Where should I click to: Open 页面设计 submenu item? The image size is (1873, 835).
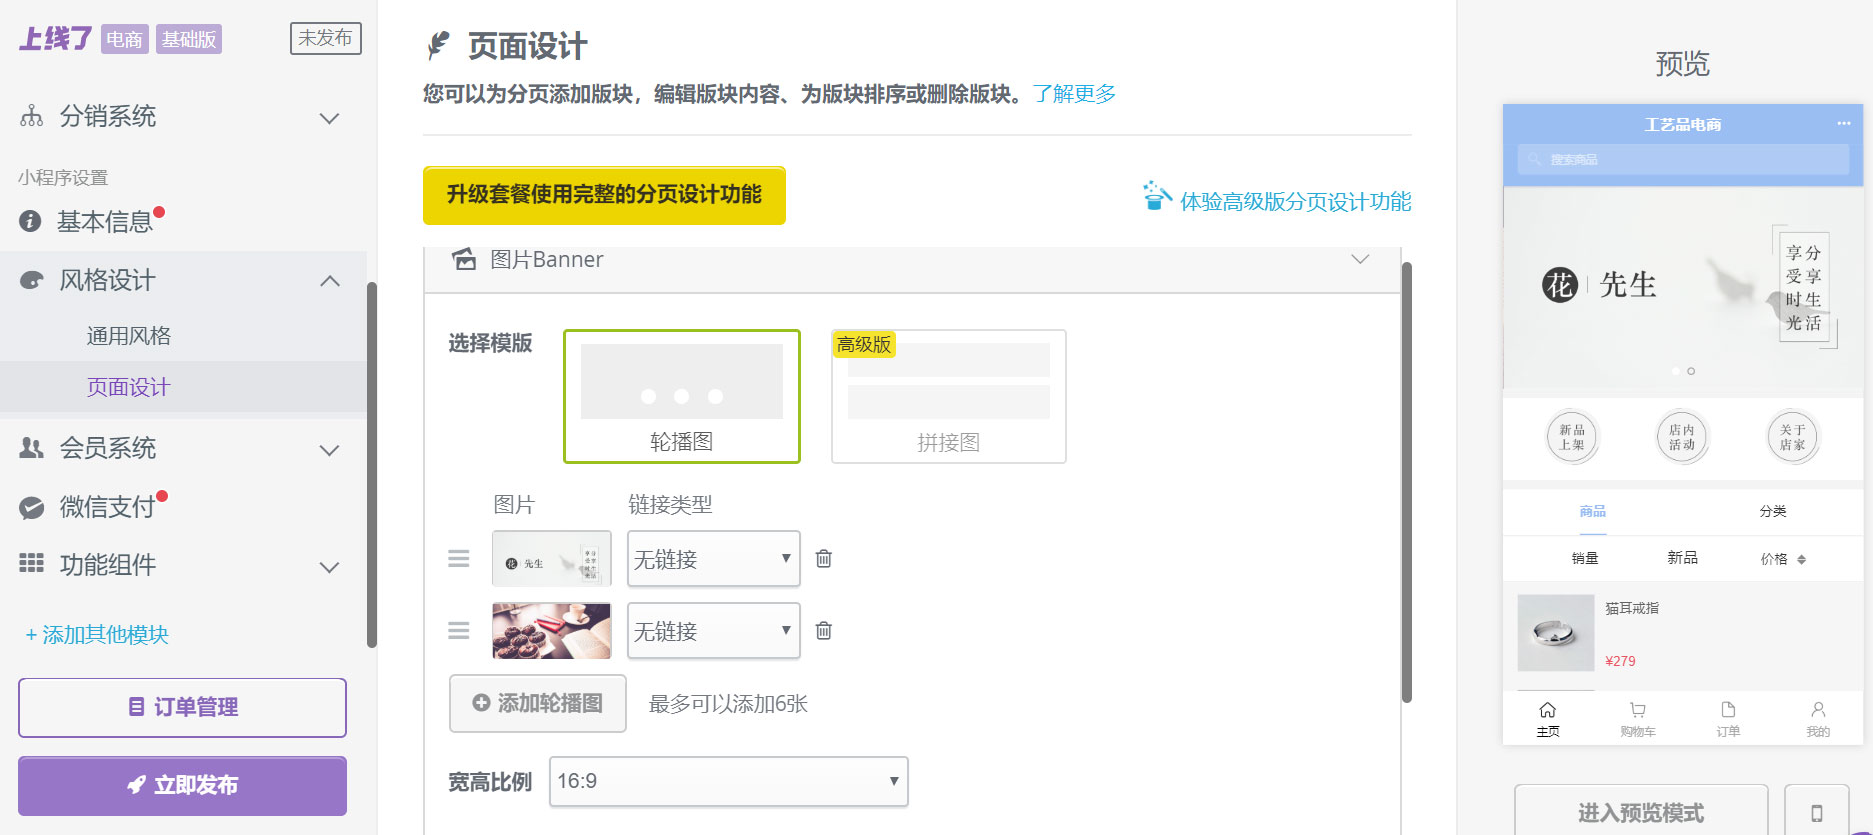point(128,387)
